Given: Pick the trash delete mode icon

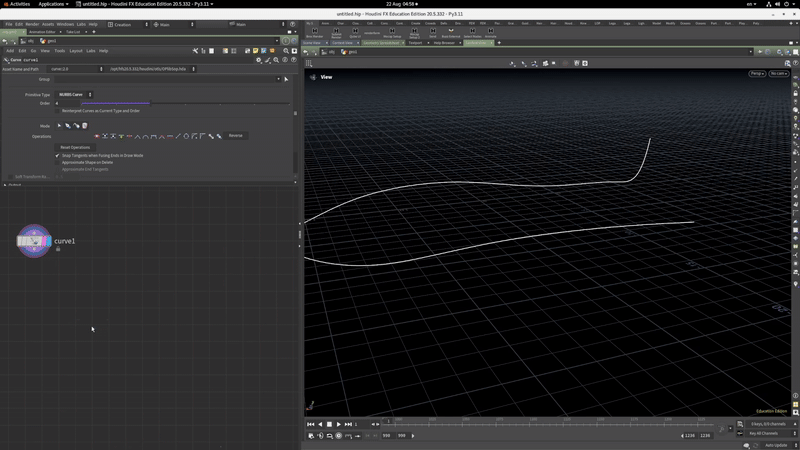Looking at the screenshot, I should (x=85, y=126).
